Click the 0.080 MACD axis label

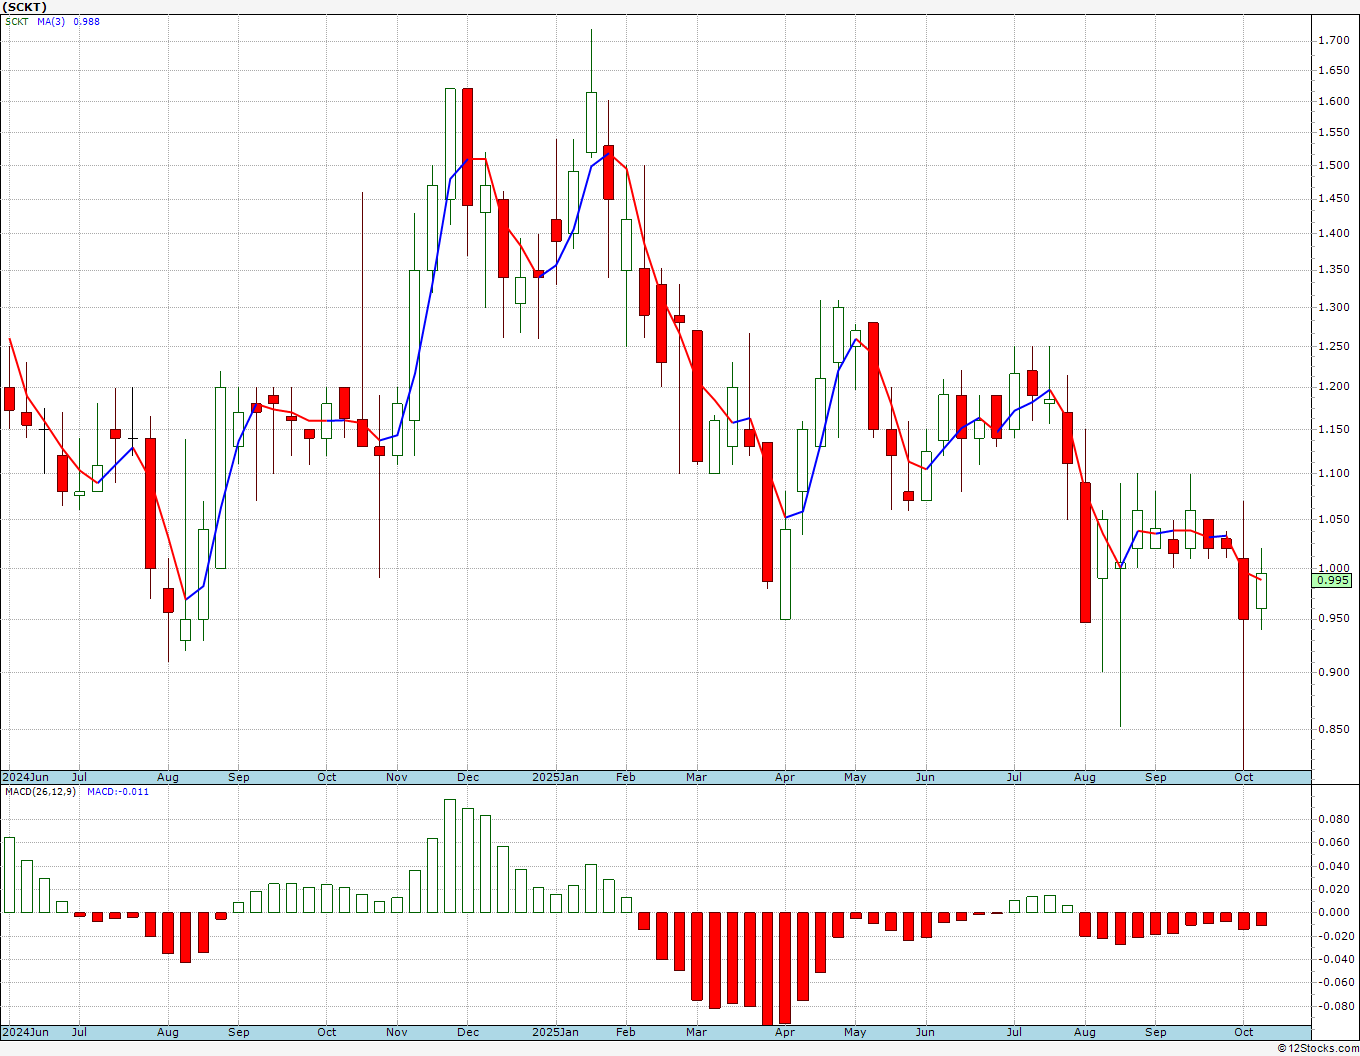1336,820
